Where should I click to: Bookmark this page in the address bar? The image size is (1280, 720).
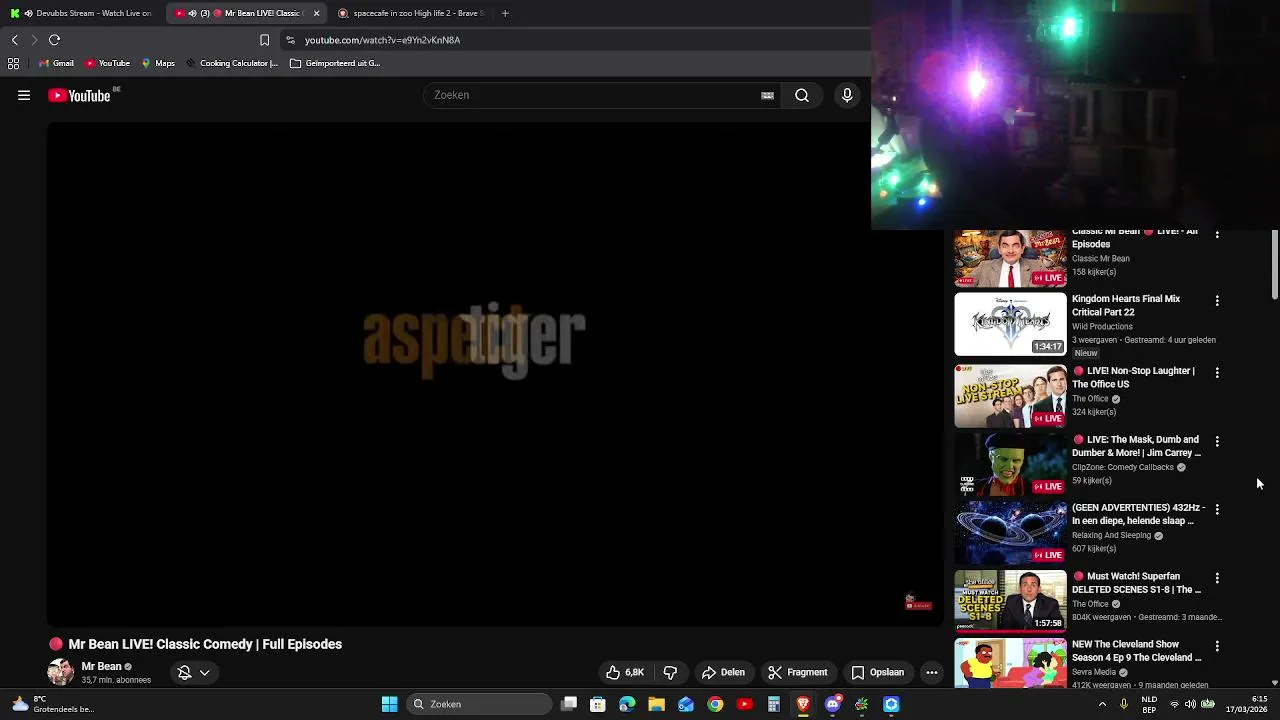264,40
